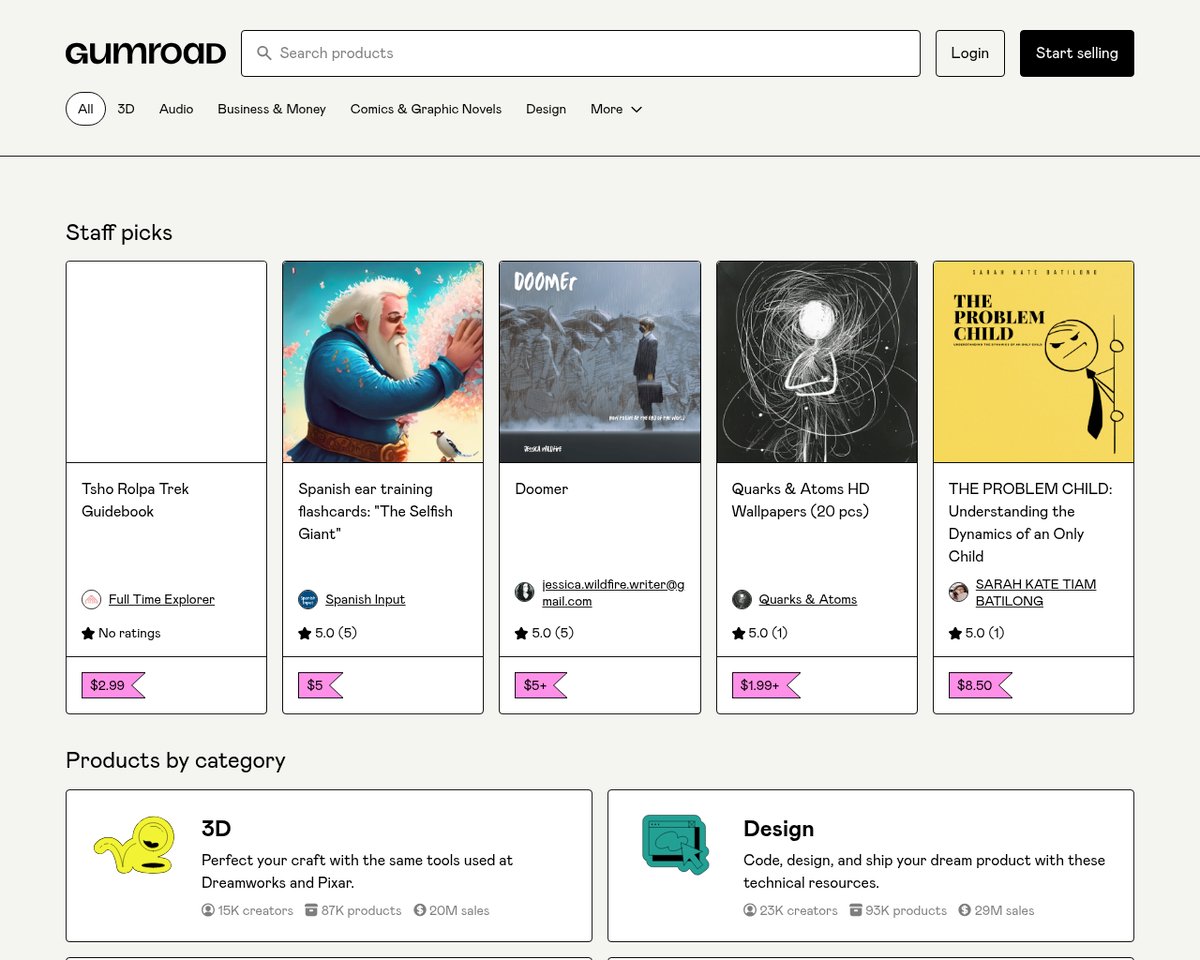Image resolution: width=1200 pixels, height=960 pixels.
Task: Open Quarks & Atoms creator link
Action: (808, 600)
